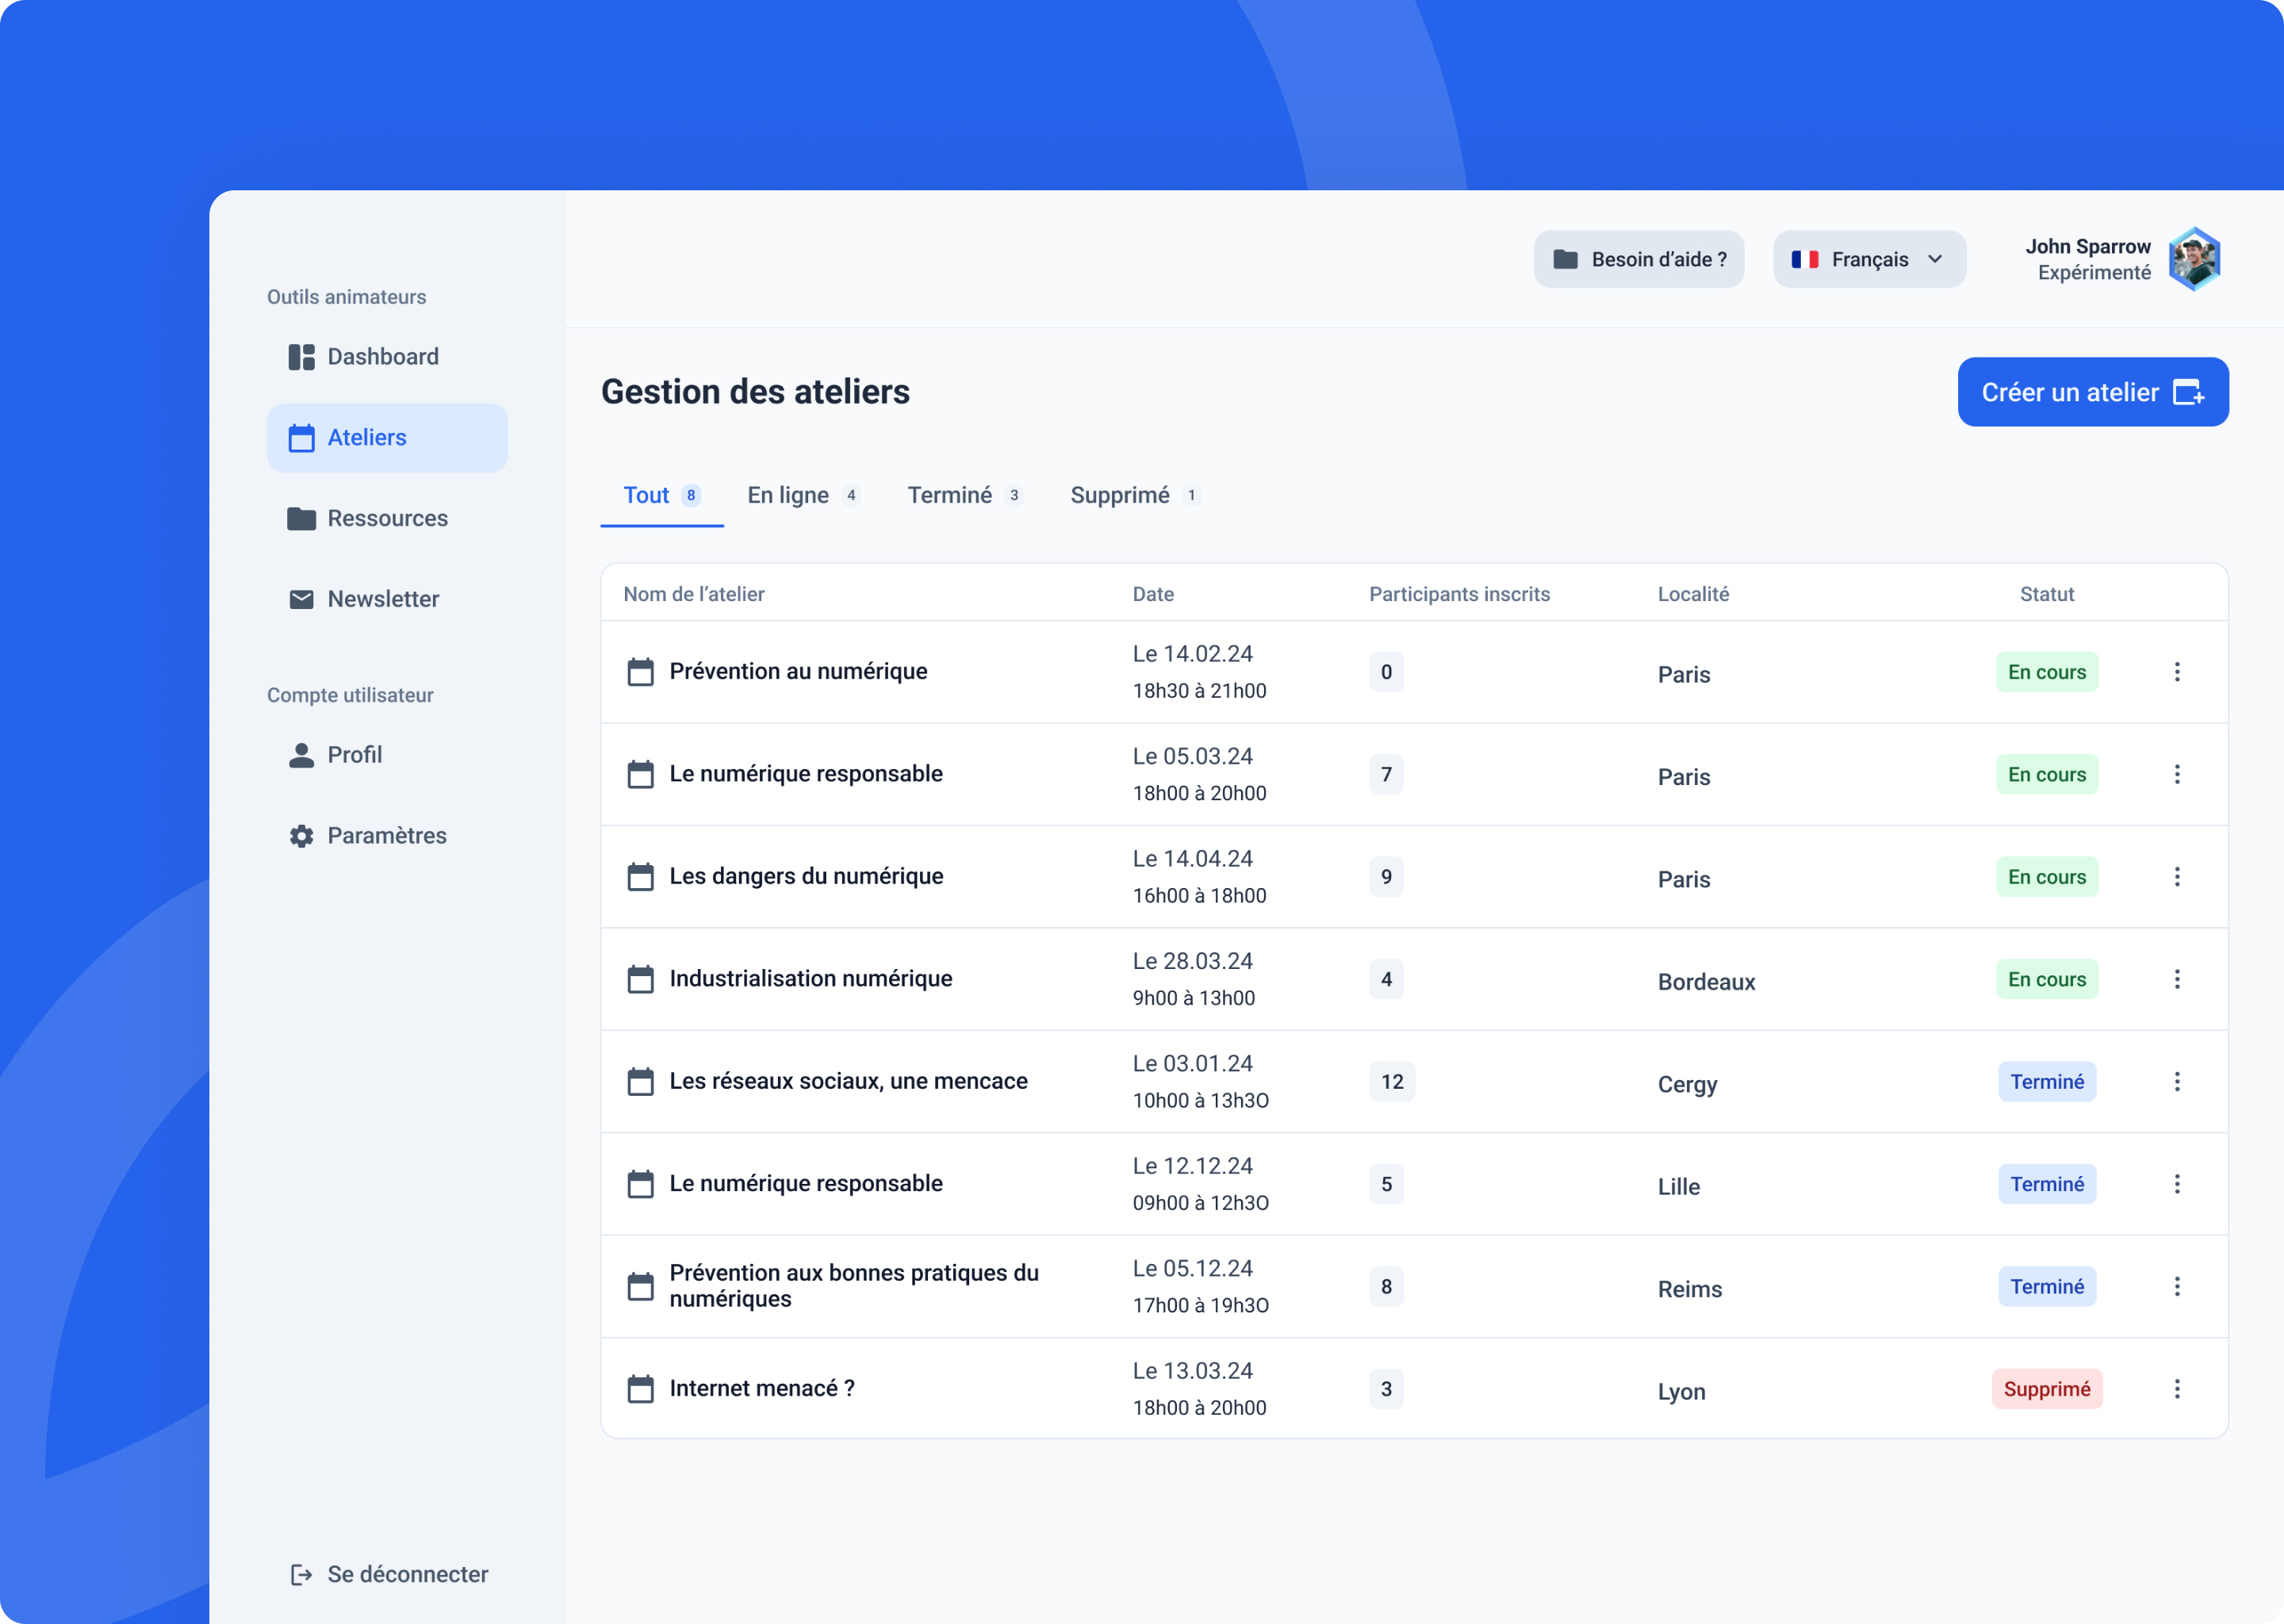Select the atelier named Les dangers du numérique

click(x=806, y=876)
